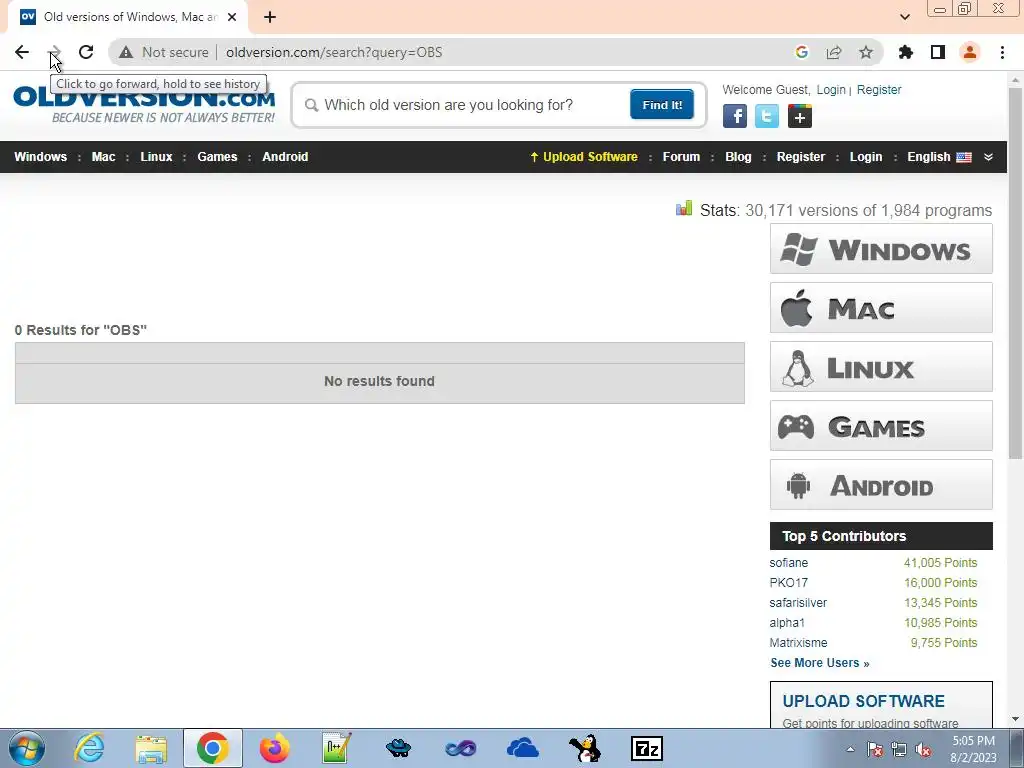Toggle the browser side panel
The height and width of the screenshot is (768, 1024).
click(938, 52)
